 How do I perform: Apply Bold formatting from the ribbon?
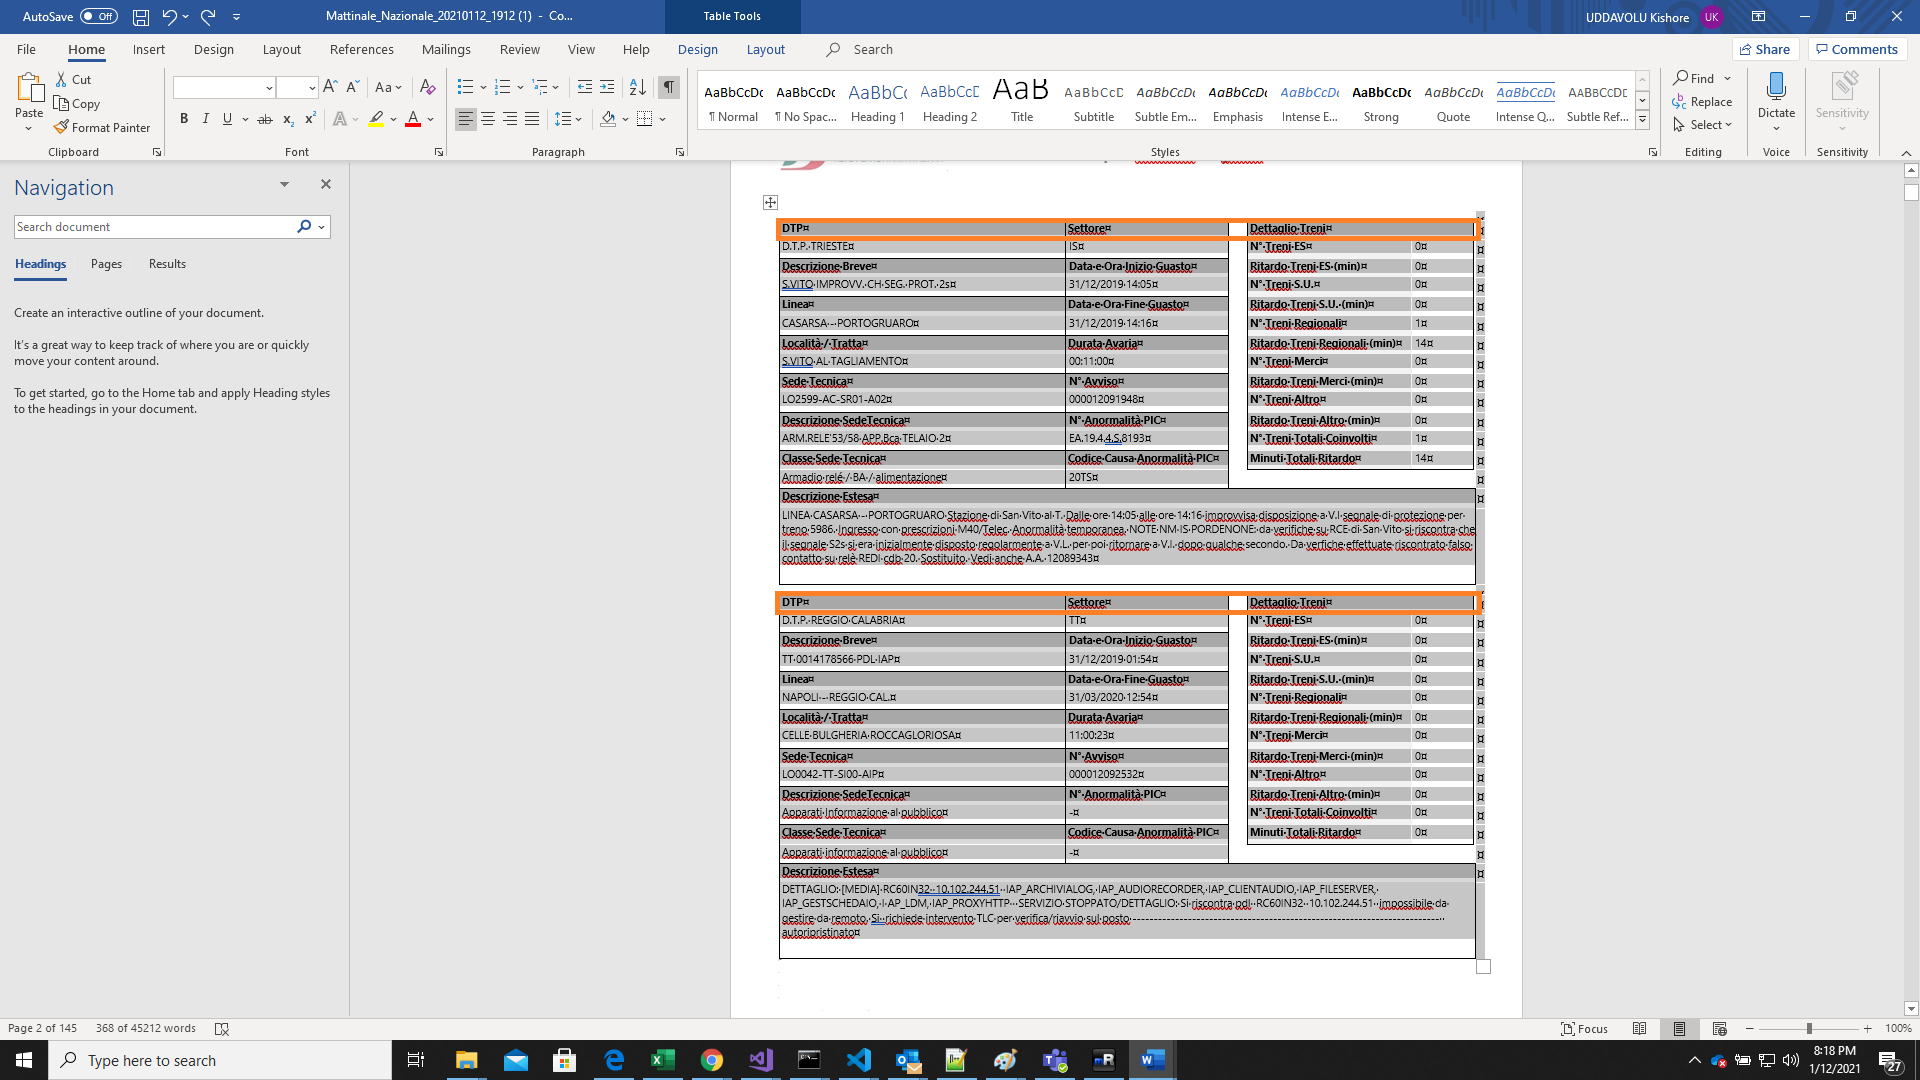pos(184,119)
